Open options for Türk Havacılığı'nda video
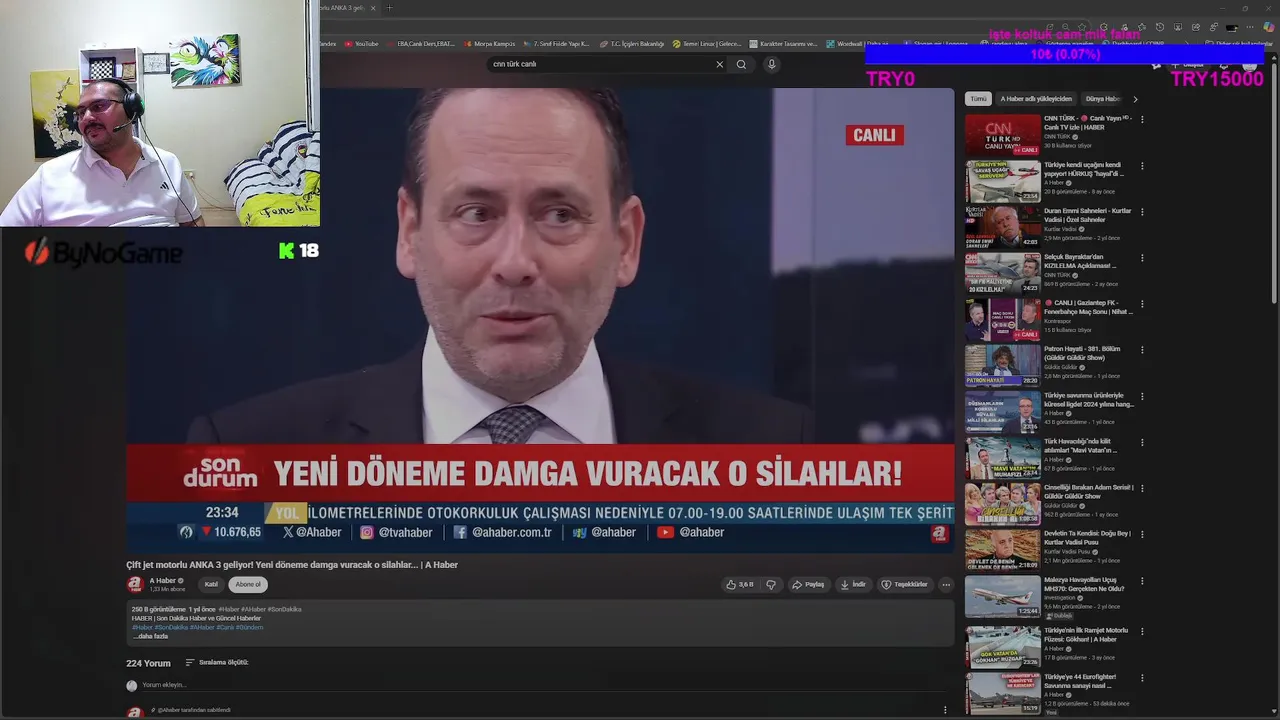Screen dimensions: 1280x720 click(x=1142, y=442)
